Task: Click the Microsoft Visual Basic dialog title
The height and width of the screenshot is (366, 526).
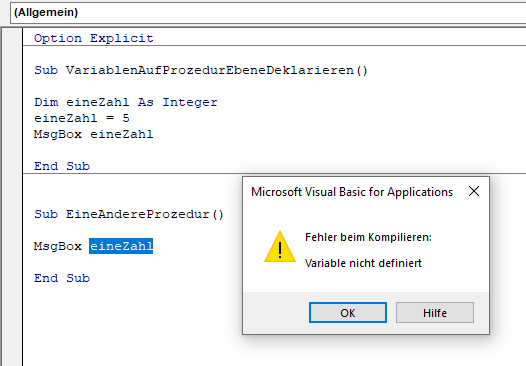Action: 352,192
